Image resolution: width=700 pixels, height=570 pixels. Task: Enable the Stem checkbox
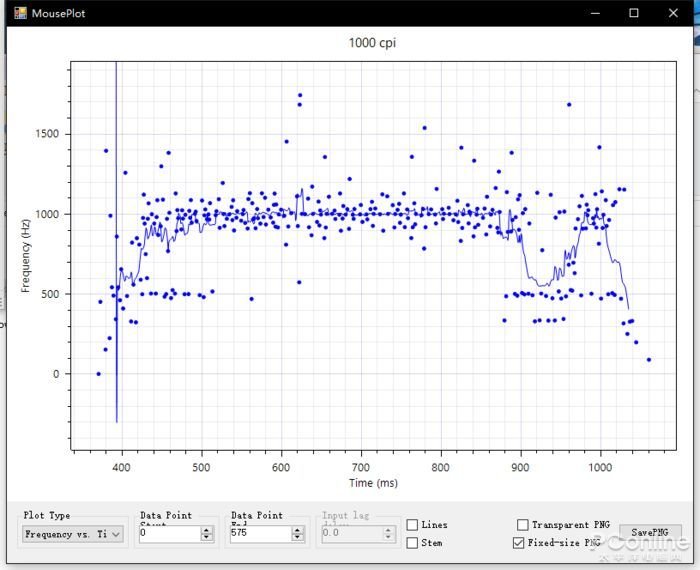(412, 543)
